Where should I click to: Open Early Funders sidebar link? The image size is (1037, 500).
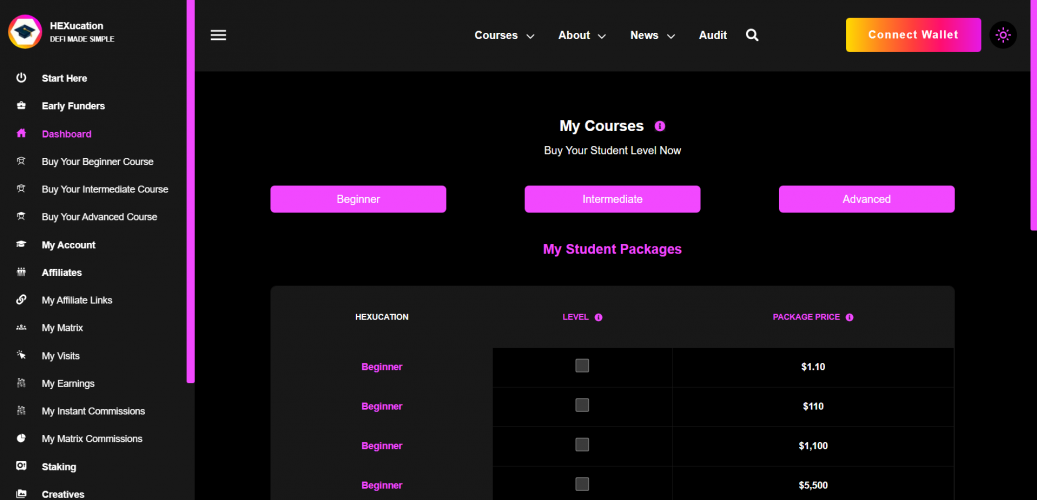point(73,106)
